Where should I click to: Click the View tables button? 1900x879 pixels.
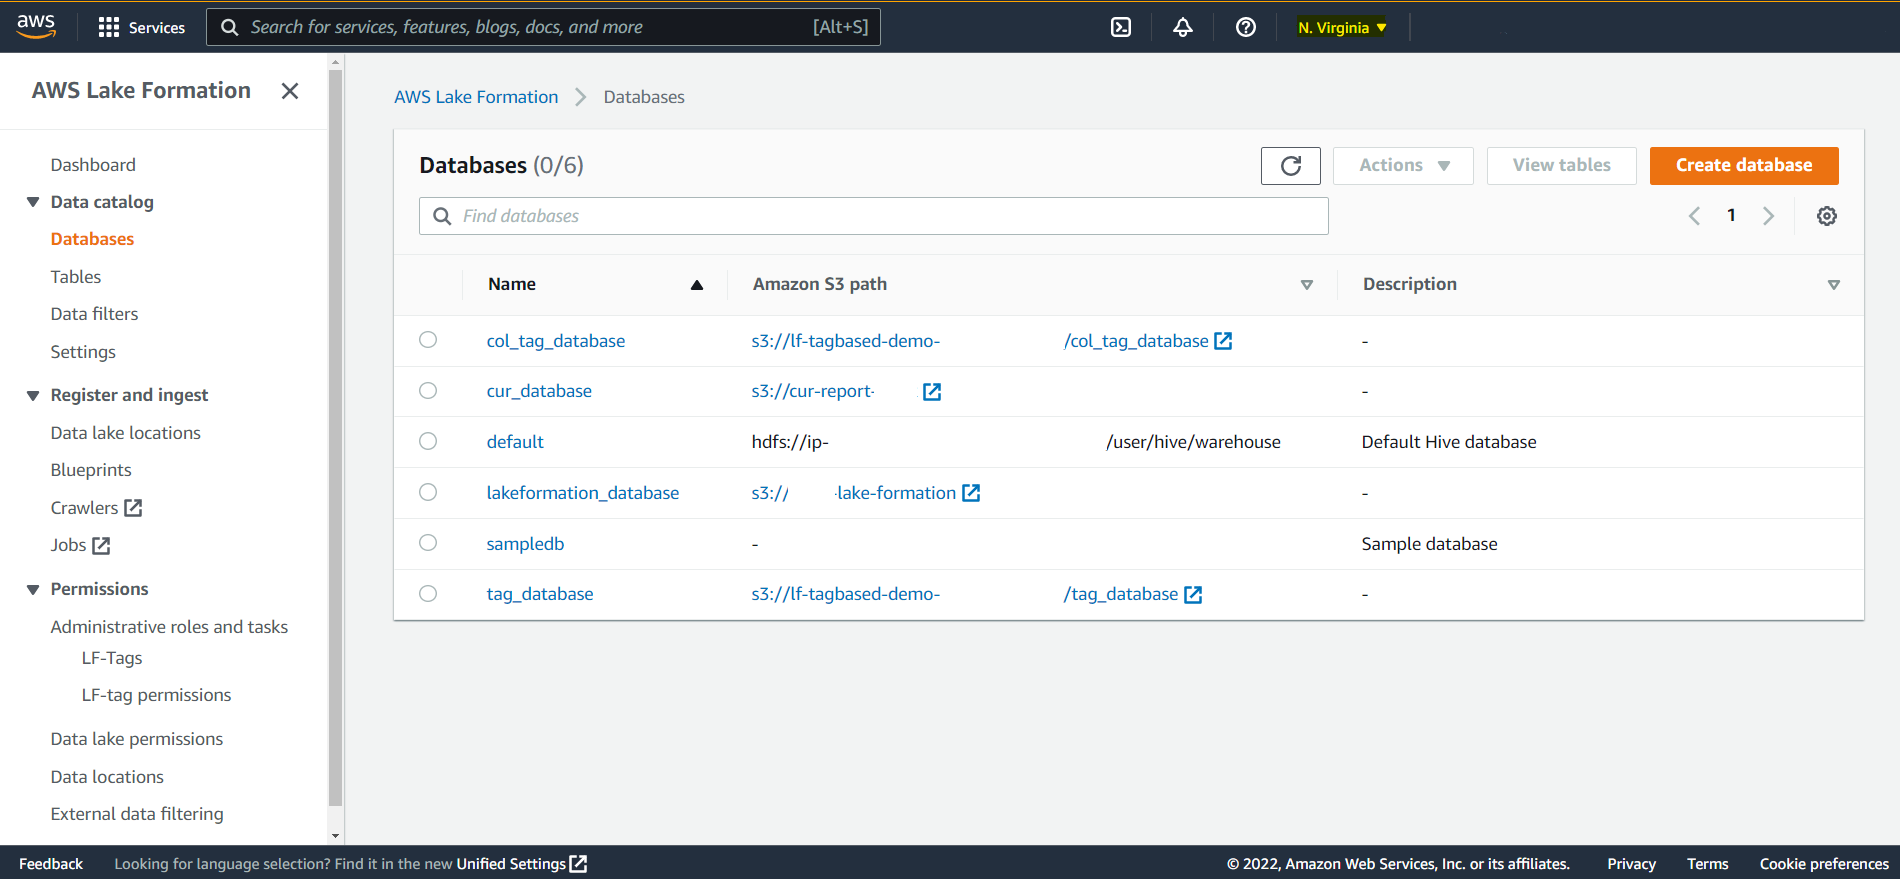tap(1561, 166)
